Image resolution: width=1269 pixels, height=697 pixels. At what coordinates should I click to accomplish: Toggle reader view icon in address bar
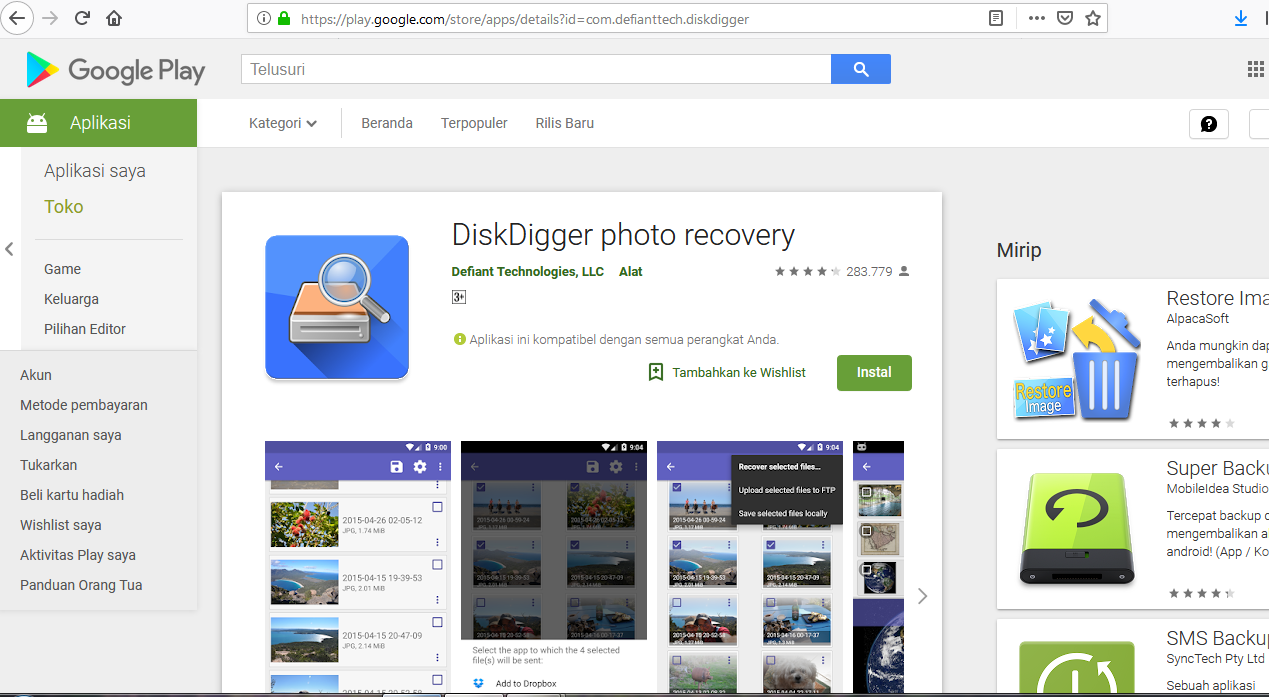tap(996, 18)
